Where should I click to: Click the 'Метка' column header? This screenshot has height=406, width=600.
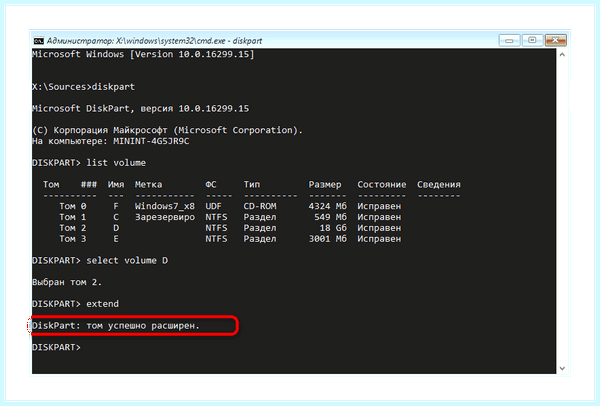pos(148,184)
